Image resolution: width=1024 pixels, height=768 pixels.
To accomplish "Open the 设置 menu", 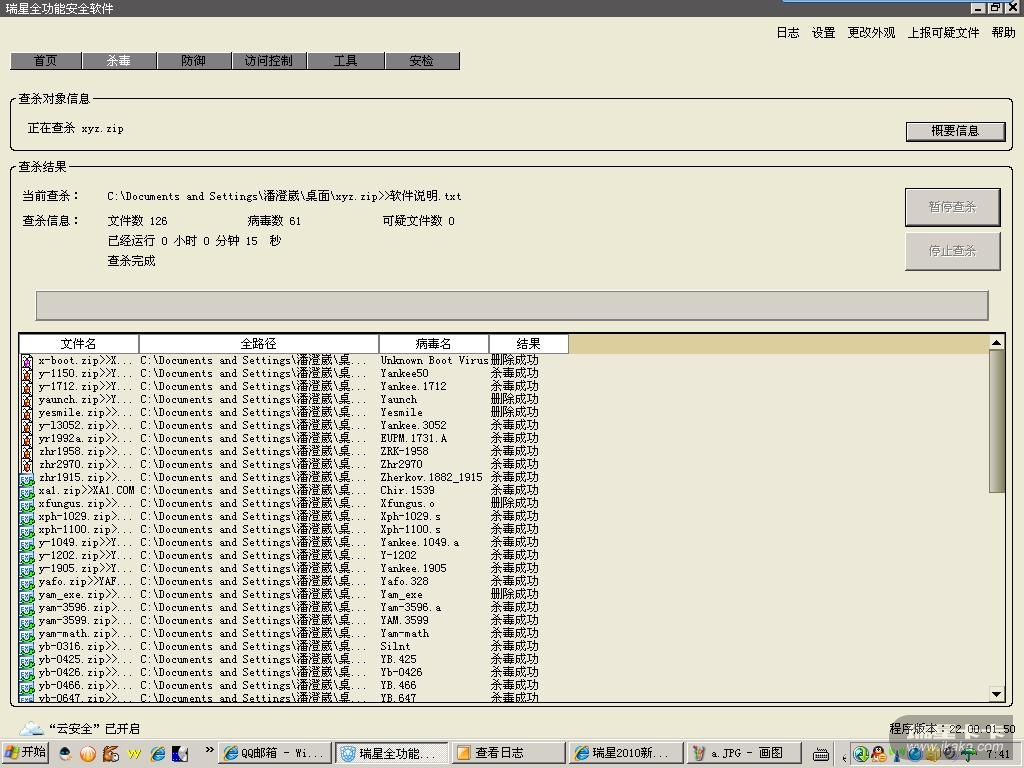I will point(823,33).
